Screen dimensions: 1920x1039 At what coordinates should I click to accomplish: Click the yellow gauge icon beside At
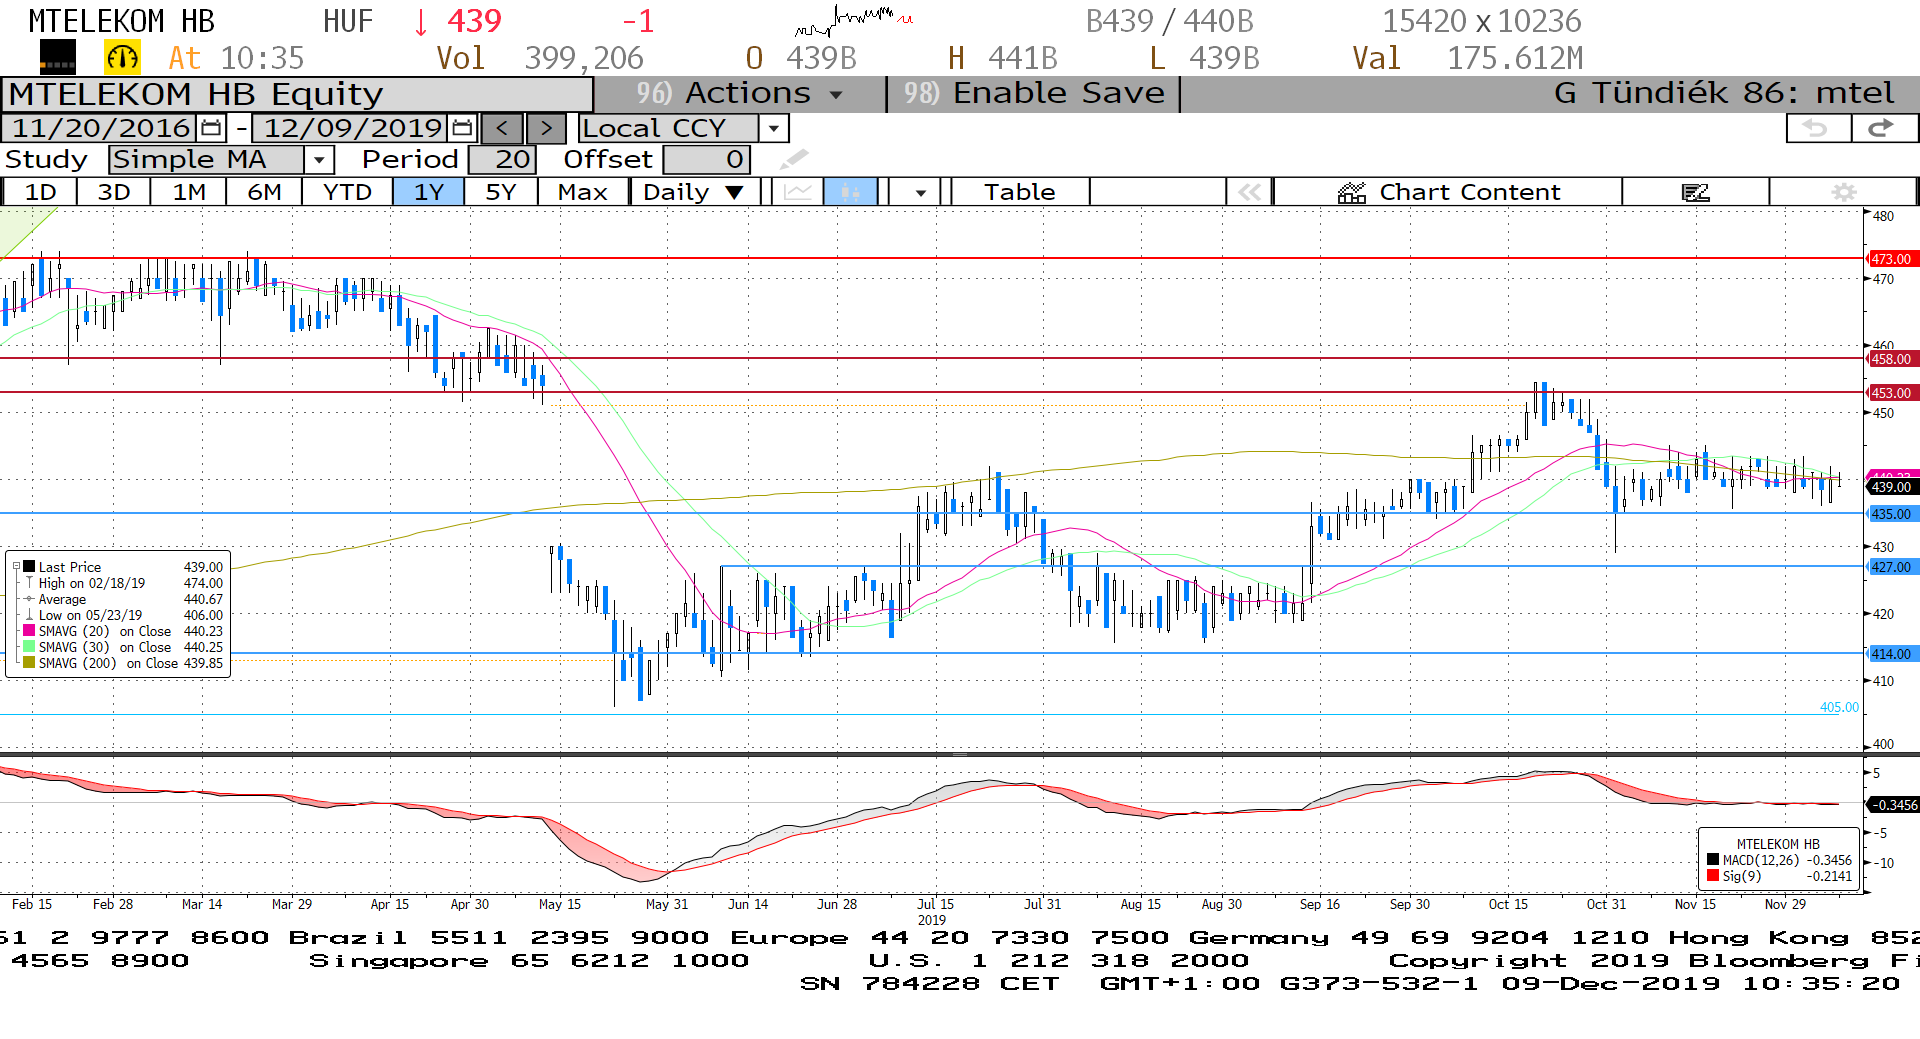123,58
